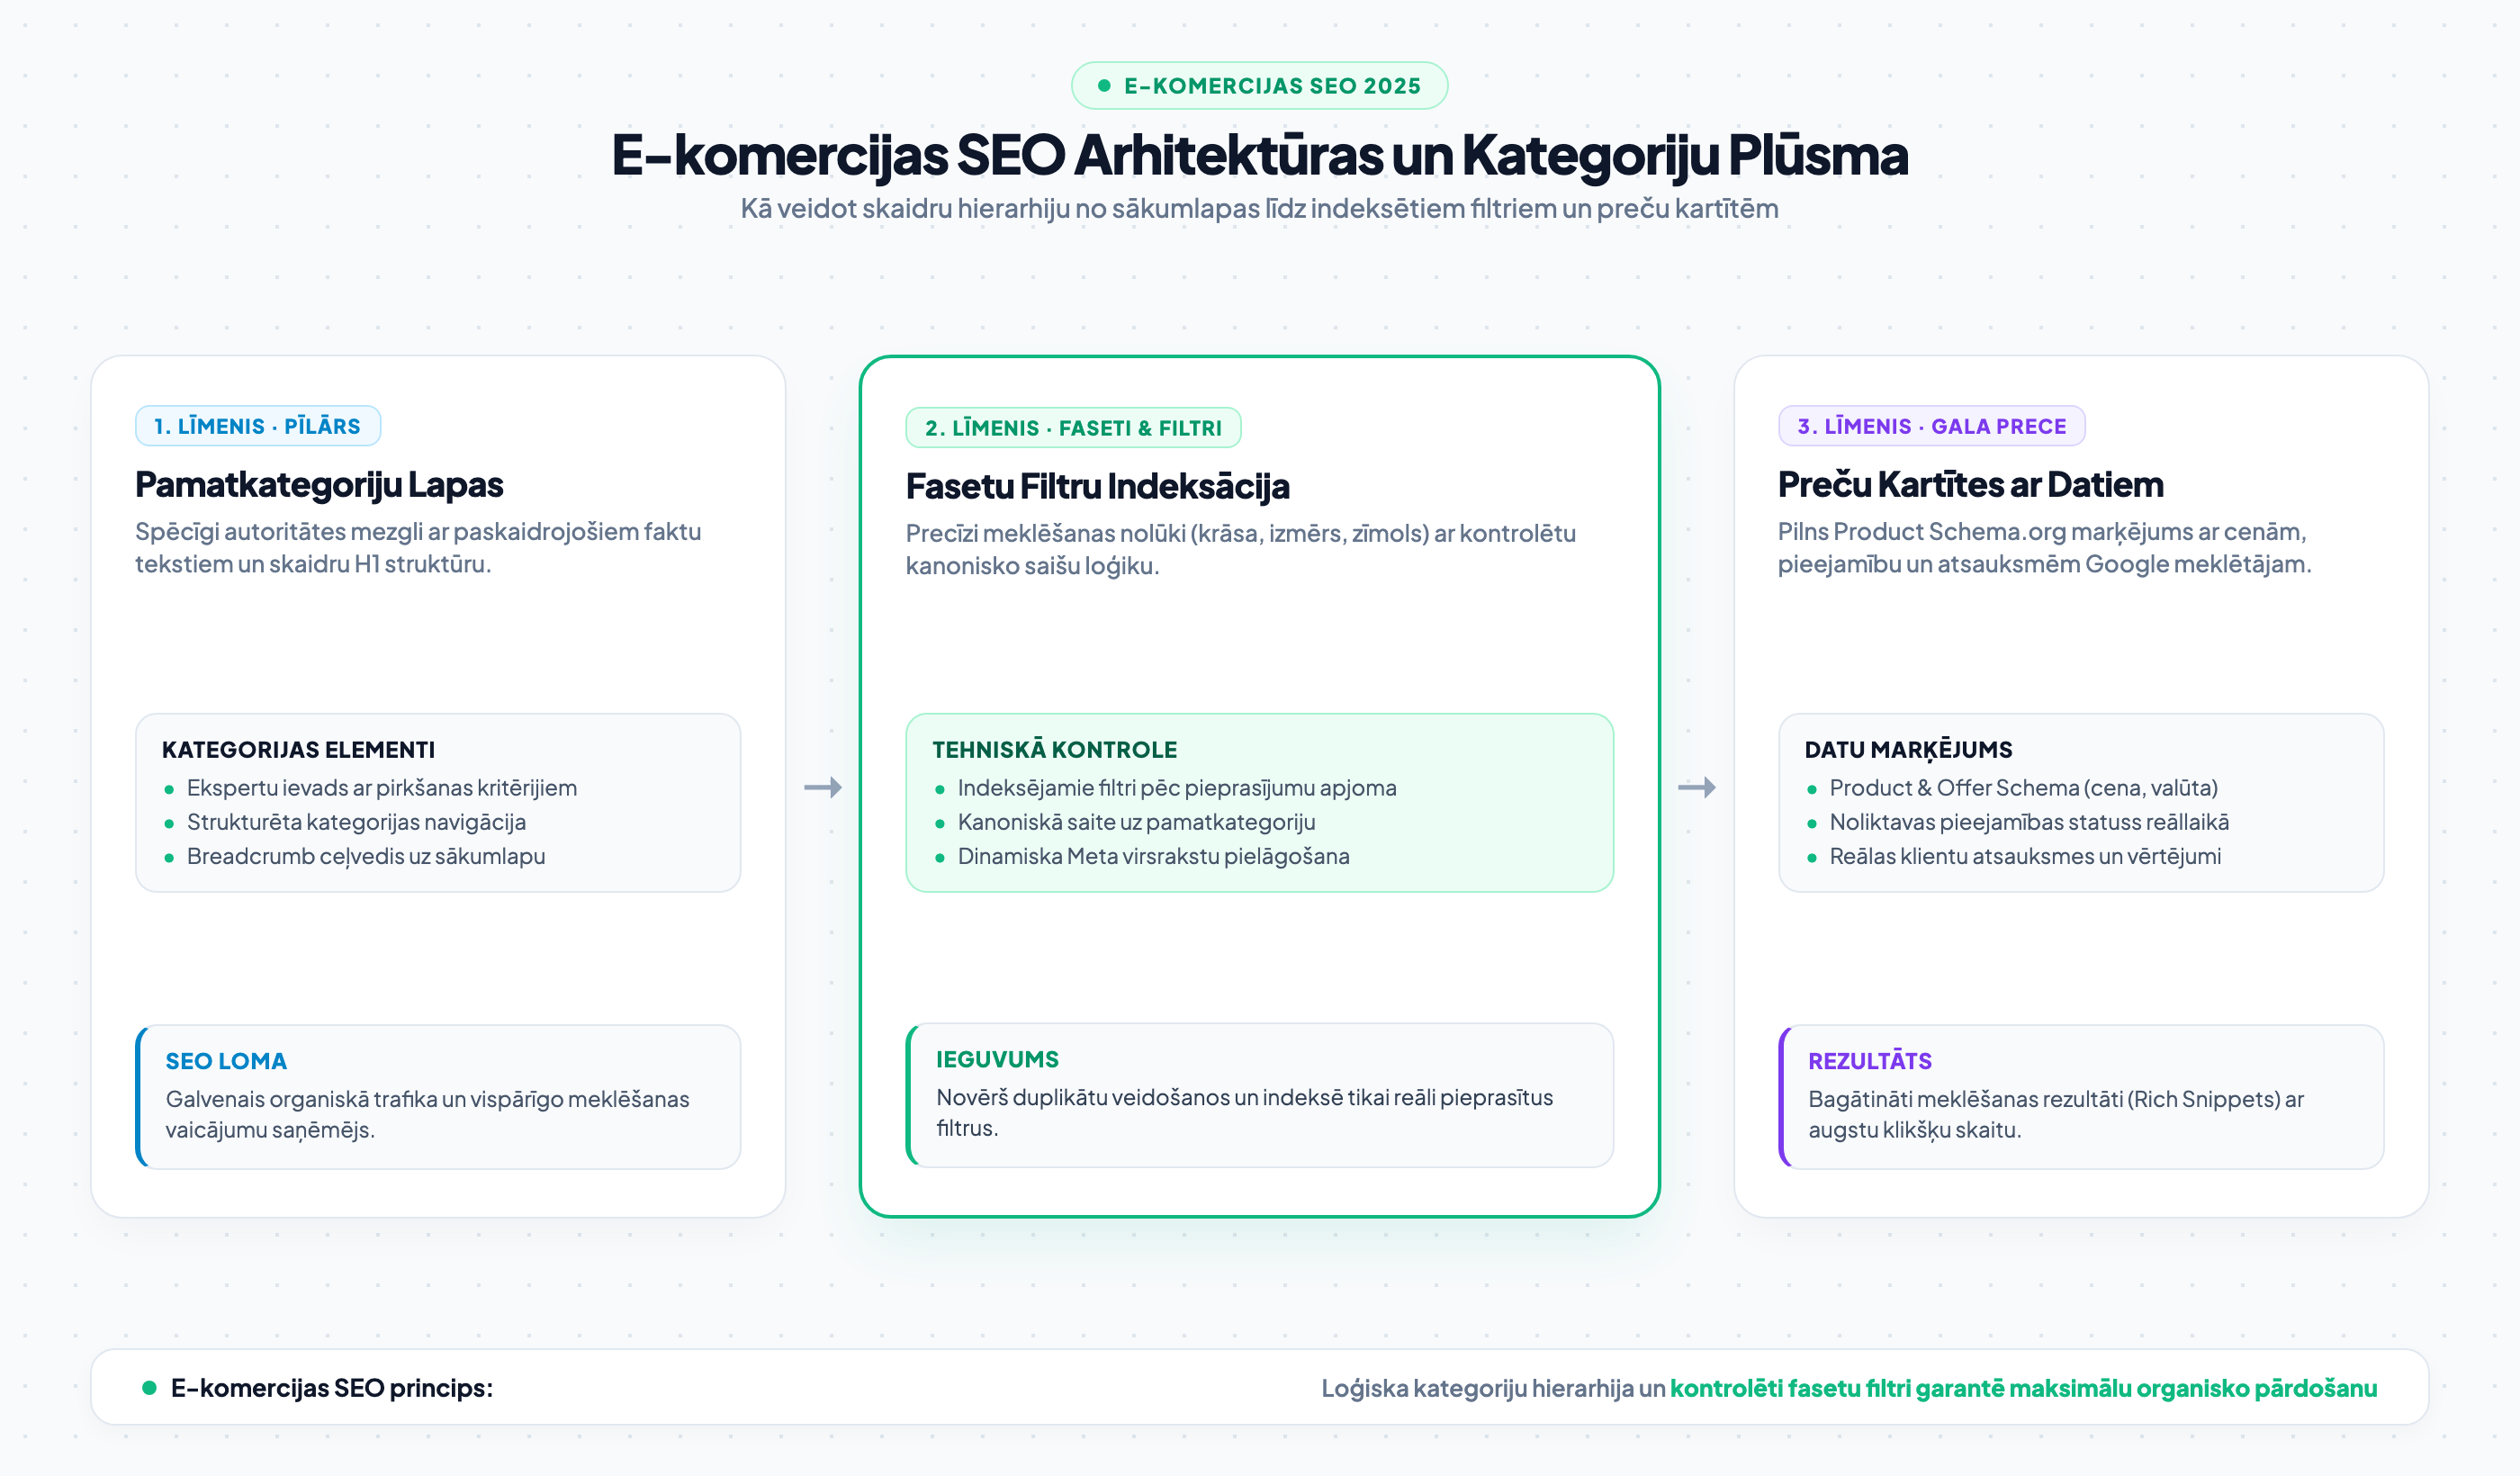
Task: Click bullet dot beside Ekspertu ievads
Action: pos(169,790)
